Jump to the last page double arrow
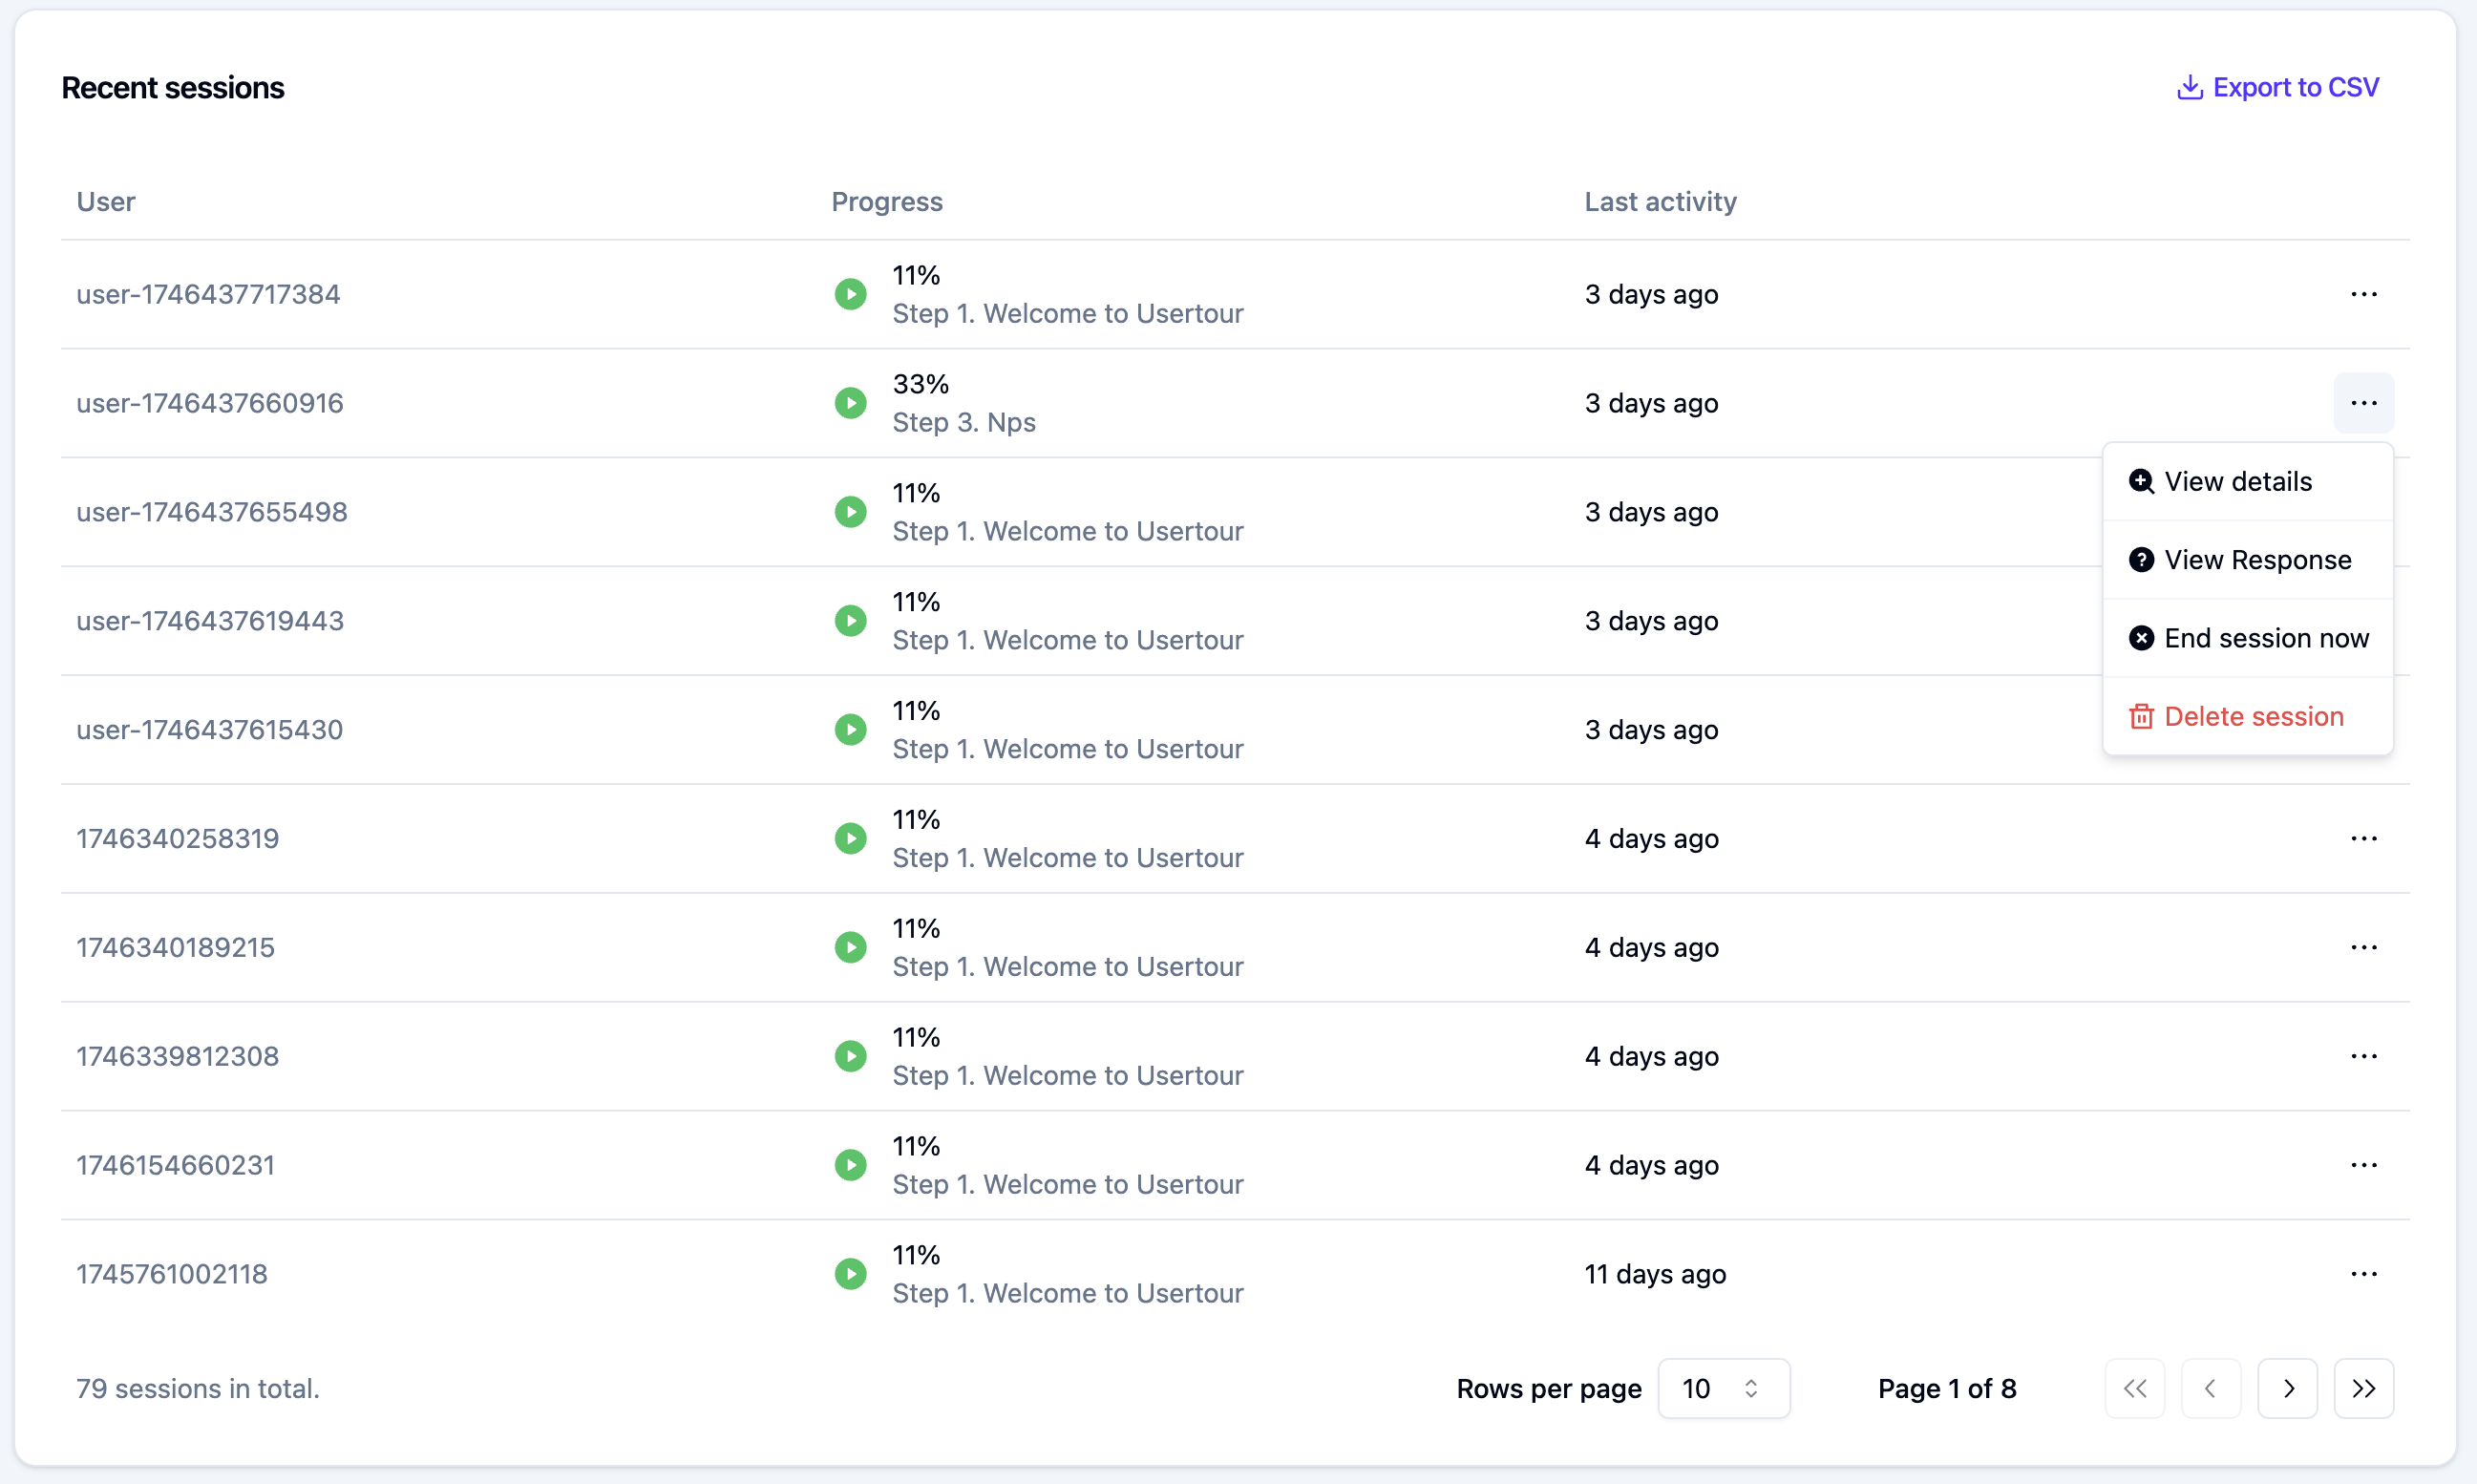The height and width of the screenshot is (1484, 2477). (x=2363, y=1388)
